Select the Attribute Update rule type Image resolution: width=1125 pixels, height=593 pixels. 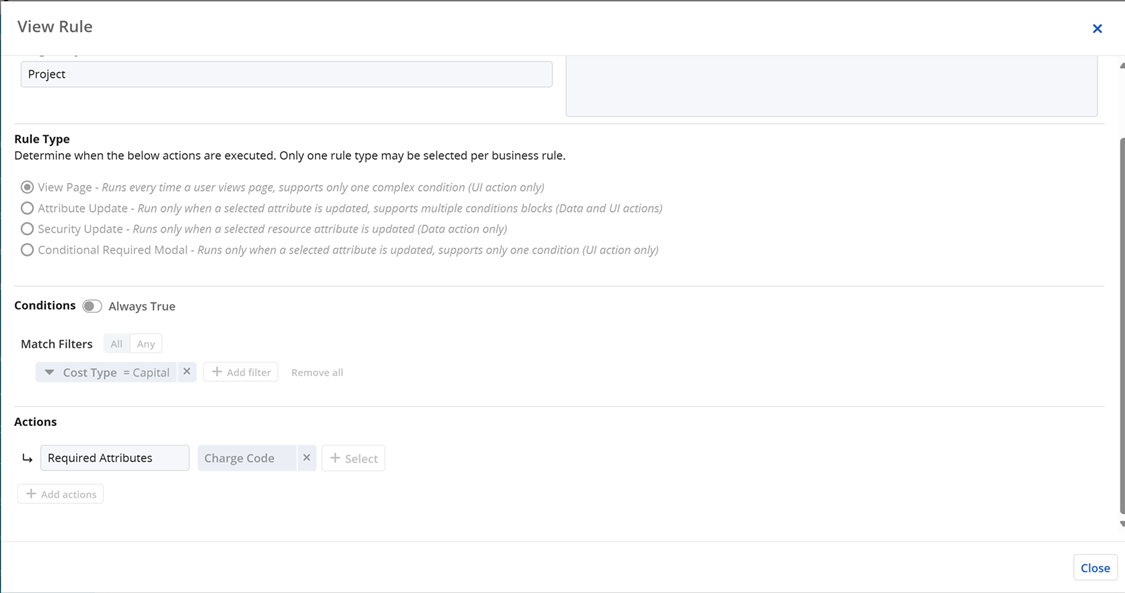click(x=27, y=208)
